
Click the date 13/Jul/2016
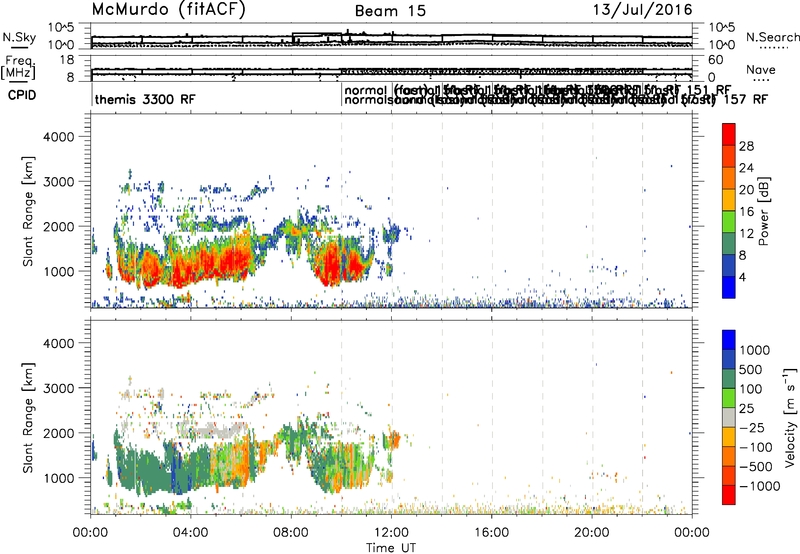point(642,10)
